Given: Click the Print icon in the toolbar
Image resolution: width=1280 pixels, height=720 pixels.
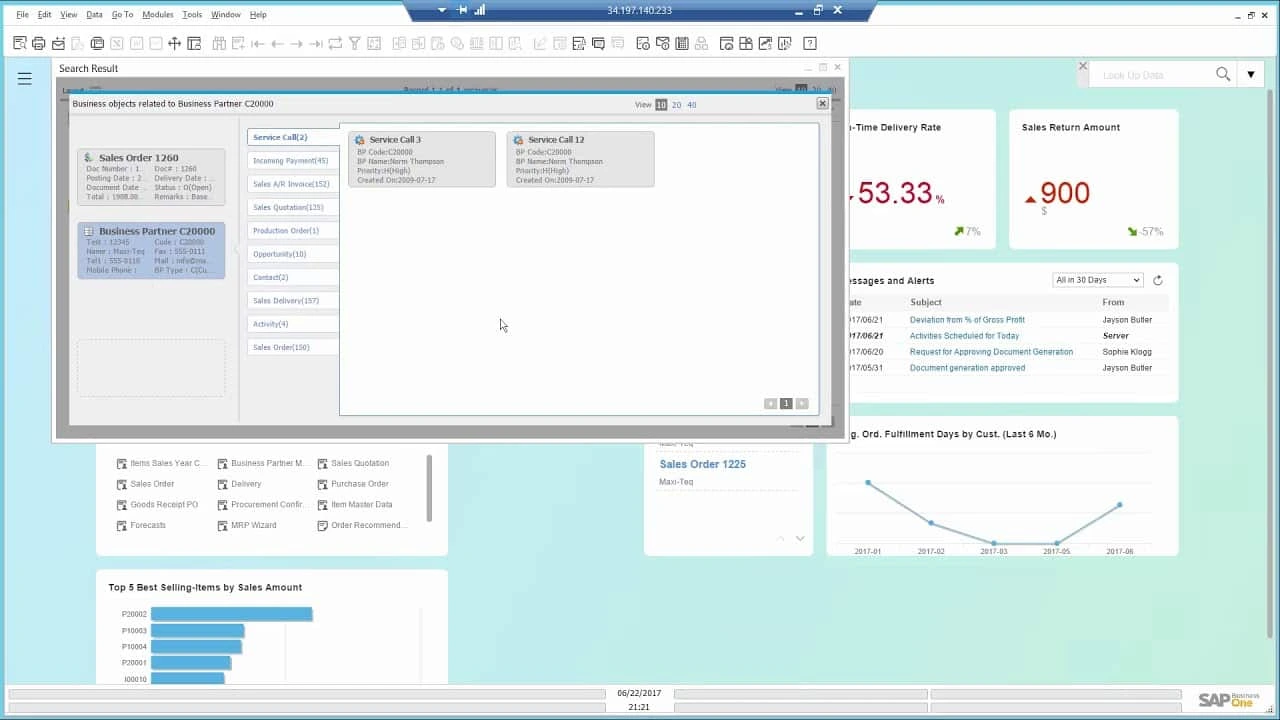Looking at the screenshot, I should 38,43.
